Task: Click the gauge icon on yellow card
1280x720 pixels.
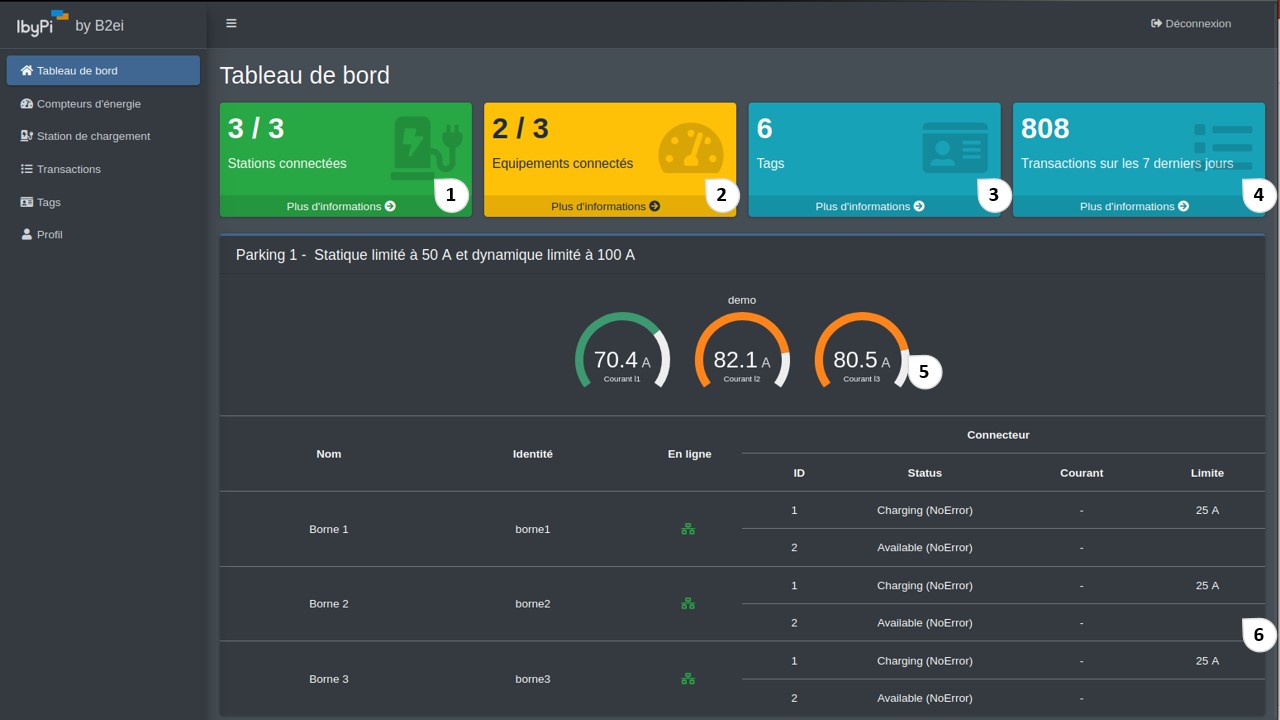Action: (691, 148)
